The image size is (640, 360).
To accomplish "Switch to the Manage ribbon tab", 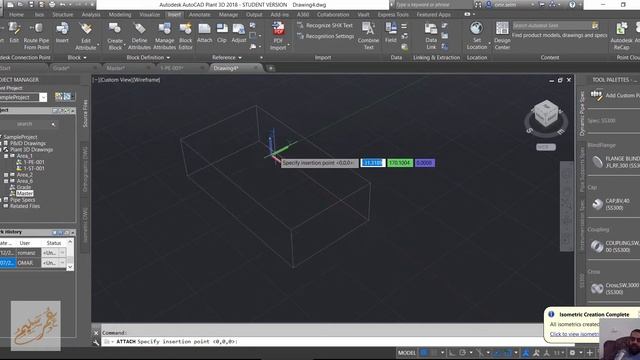I will point(228,14).
